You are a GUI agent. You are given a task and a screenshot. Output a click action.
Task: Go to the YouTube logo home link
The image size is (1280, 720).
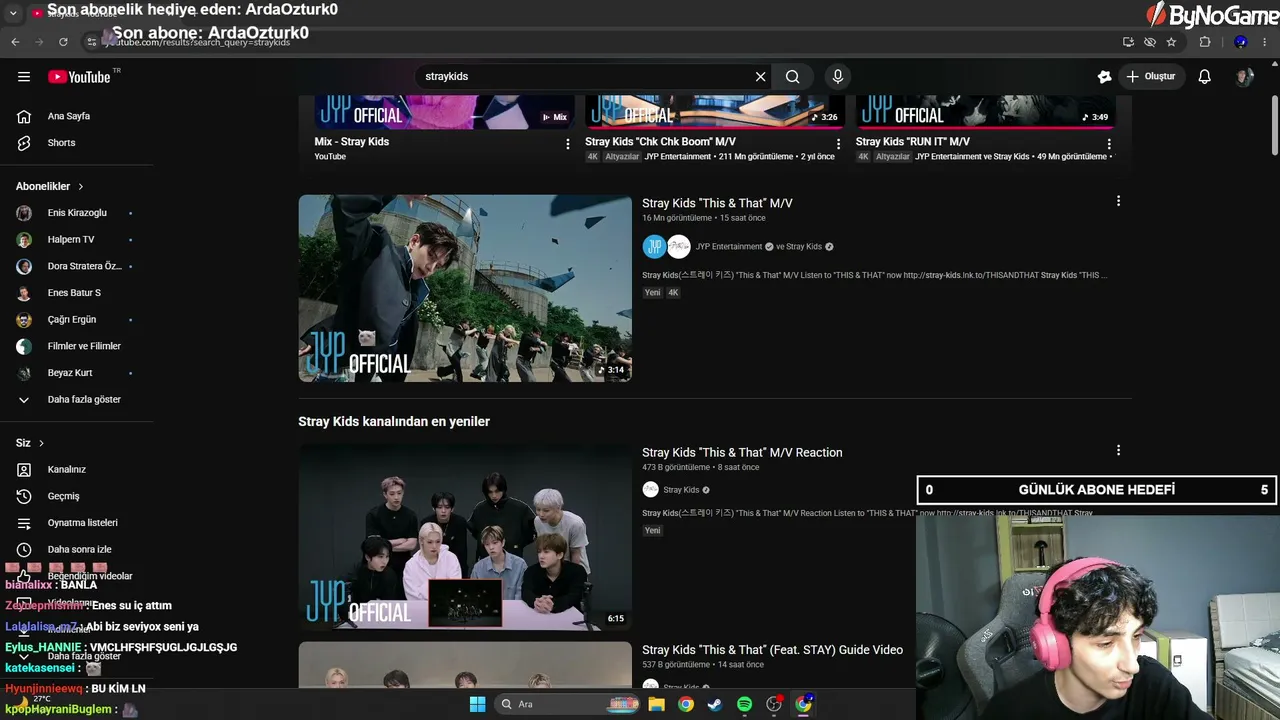(x=79, y=77)
